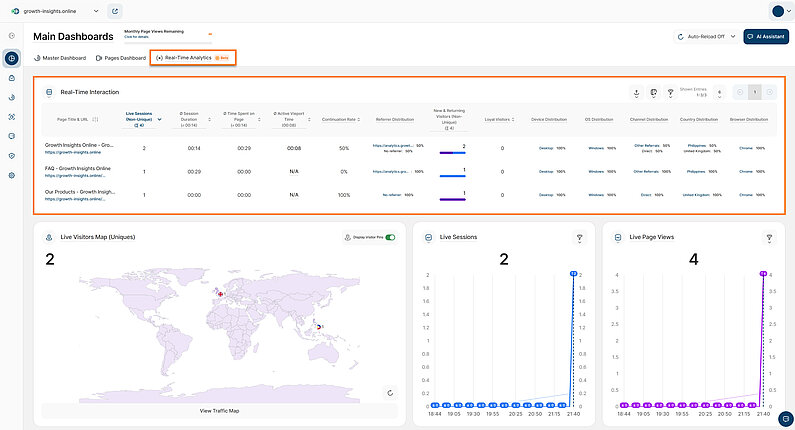Click the Live Page Views widget menu icon
Screen dimensions: 795x430
[618, 237]
